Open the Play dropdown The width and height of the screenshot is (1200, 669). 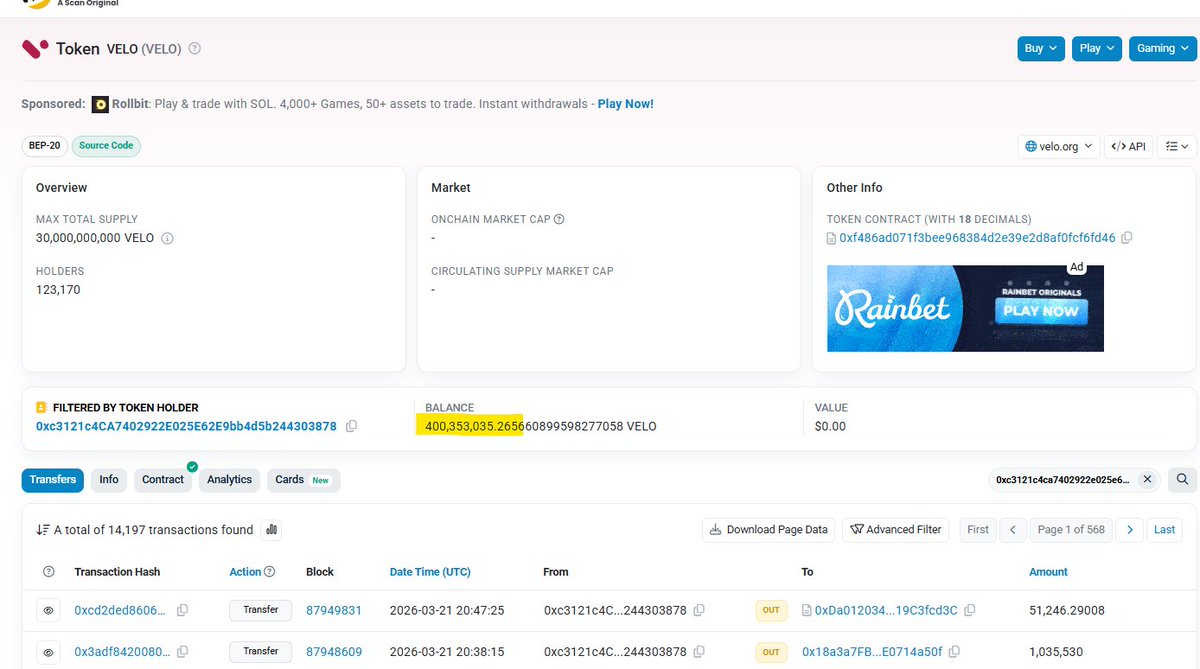click(1097, 48)
